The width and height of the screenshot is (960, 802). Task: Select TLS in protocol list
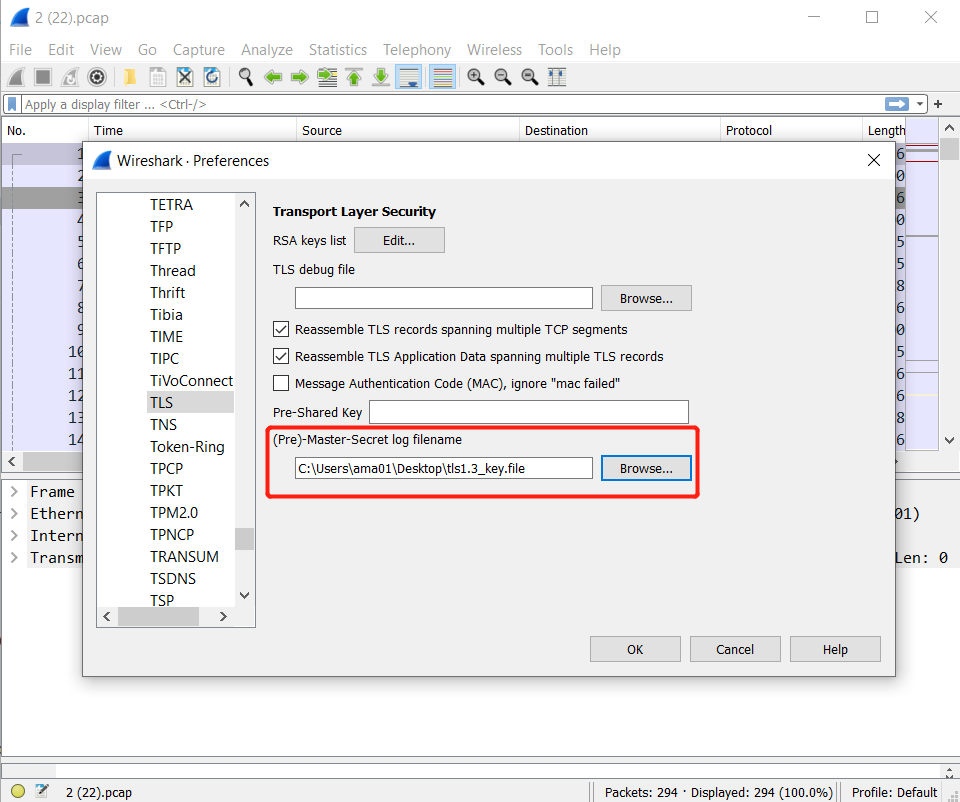pyautogui.click(x=190, y=402)
